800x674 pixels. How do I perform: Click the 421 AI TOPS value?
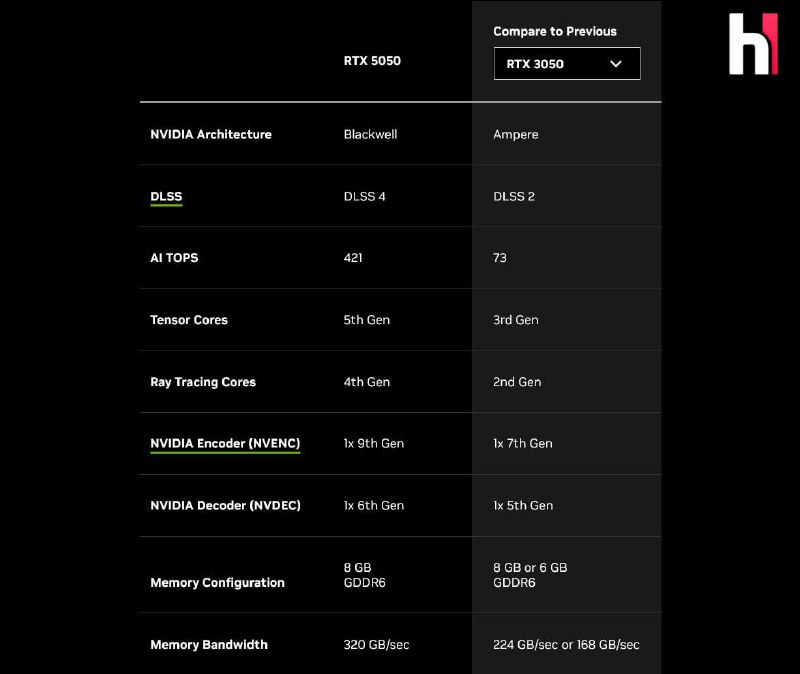coord(353,258)
